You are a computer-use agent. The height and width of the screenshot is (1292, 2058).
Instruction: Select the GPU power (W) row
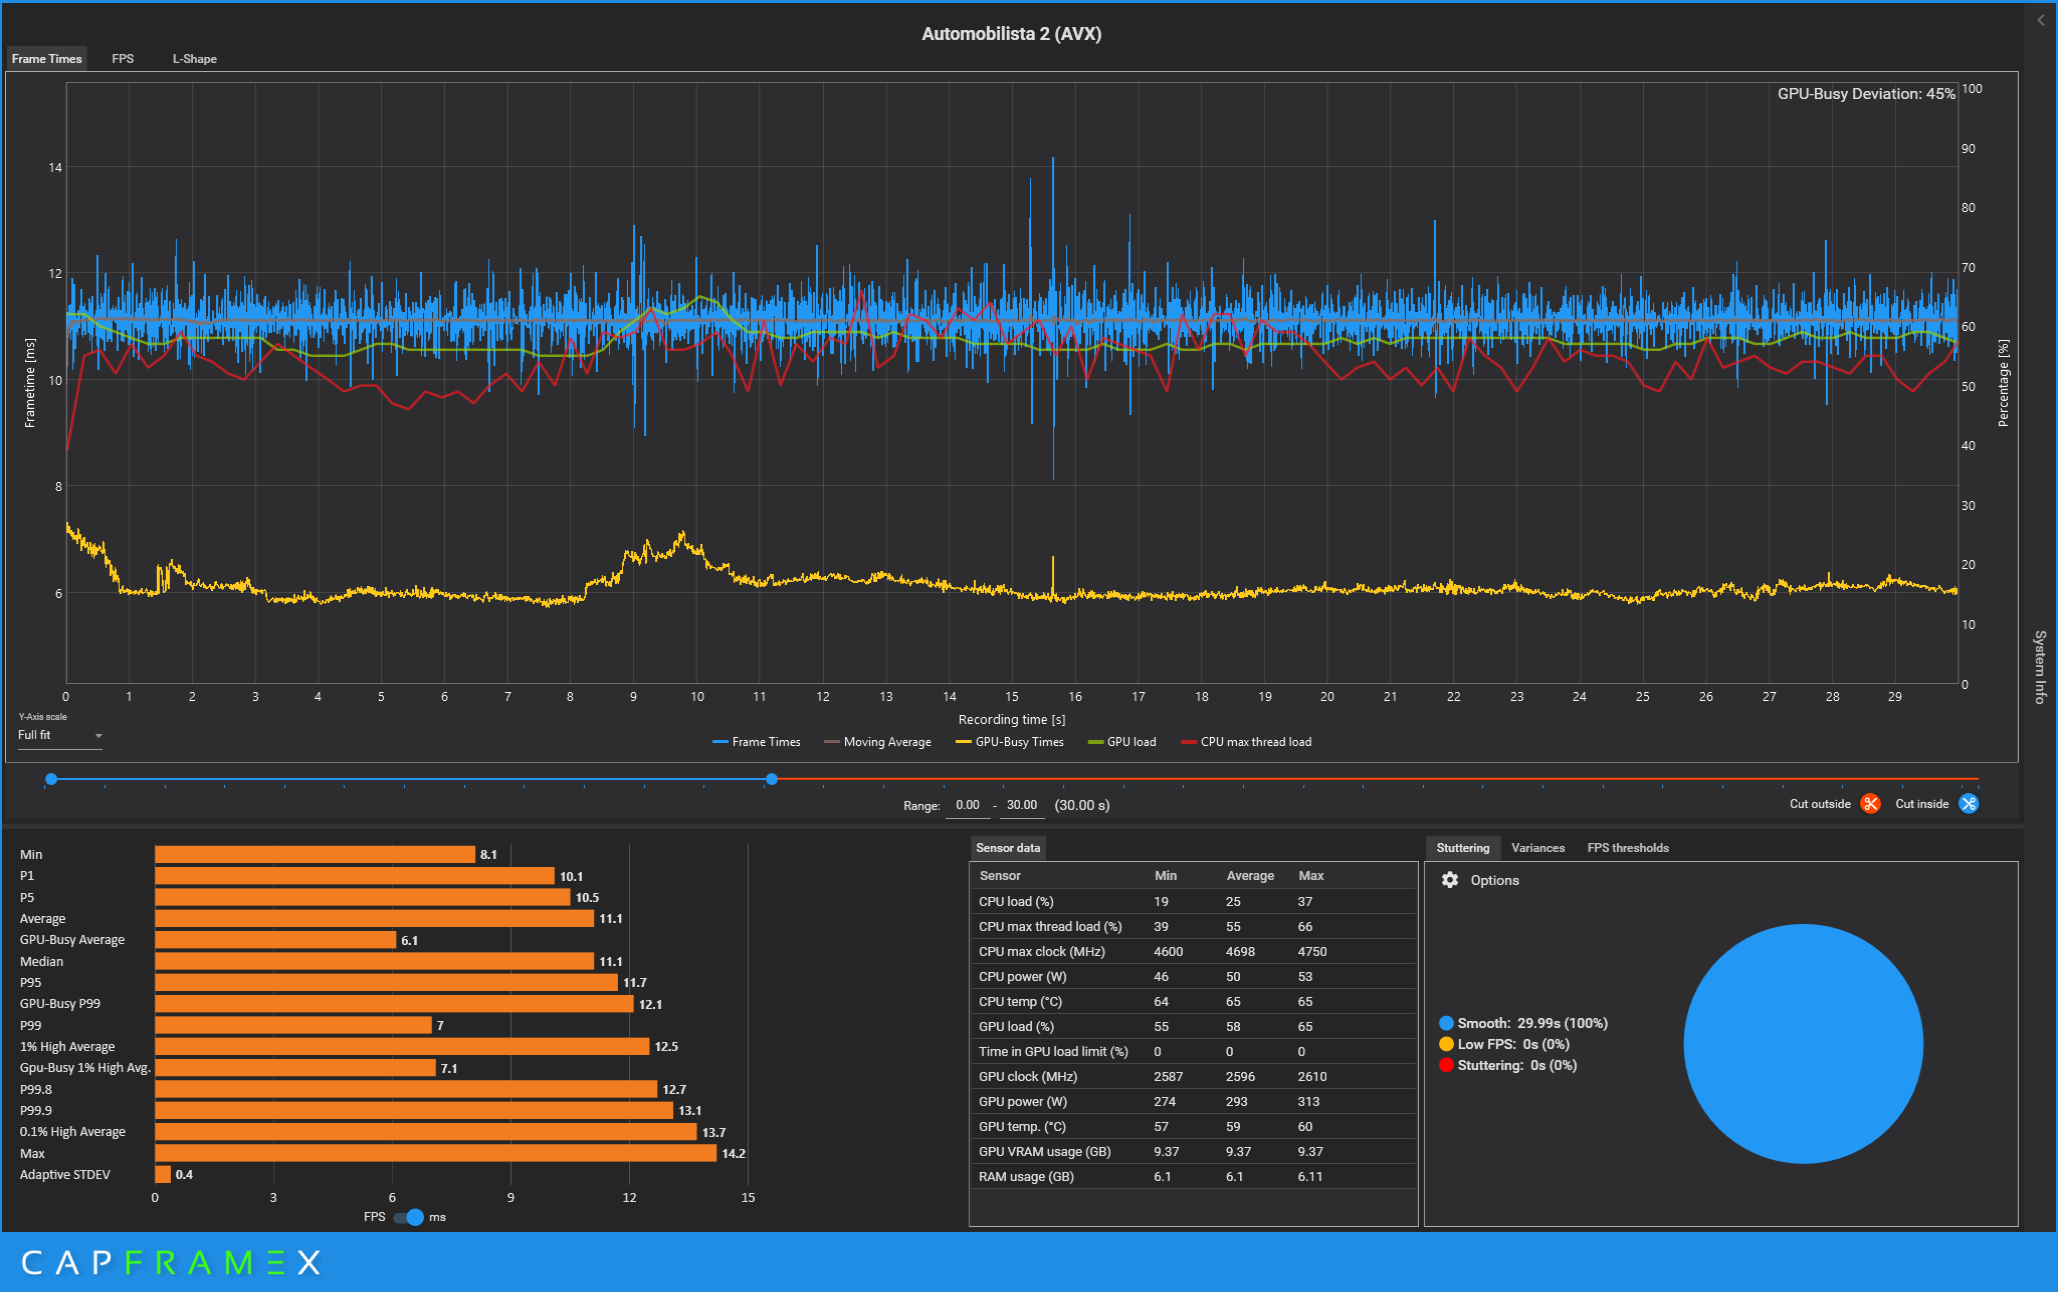click(x=1194, y=1101)
